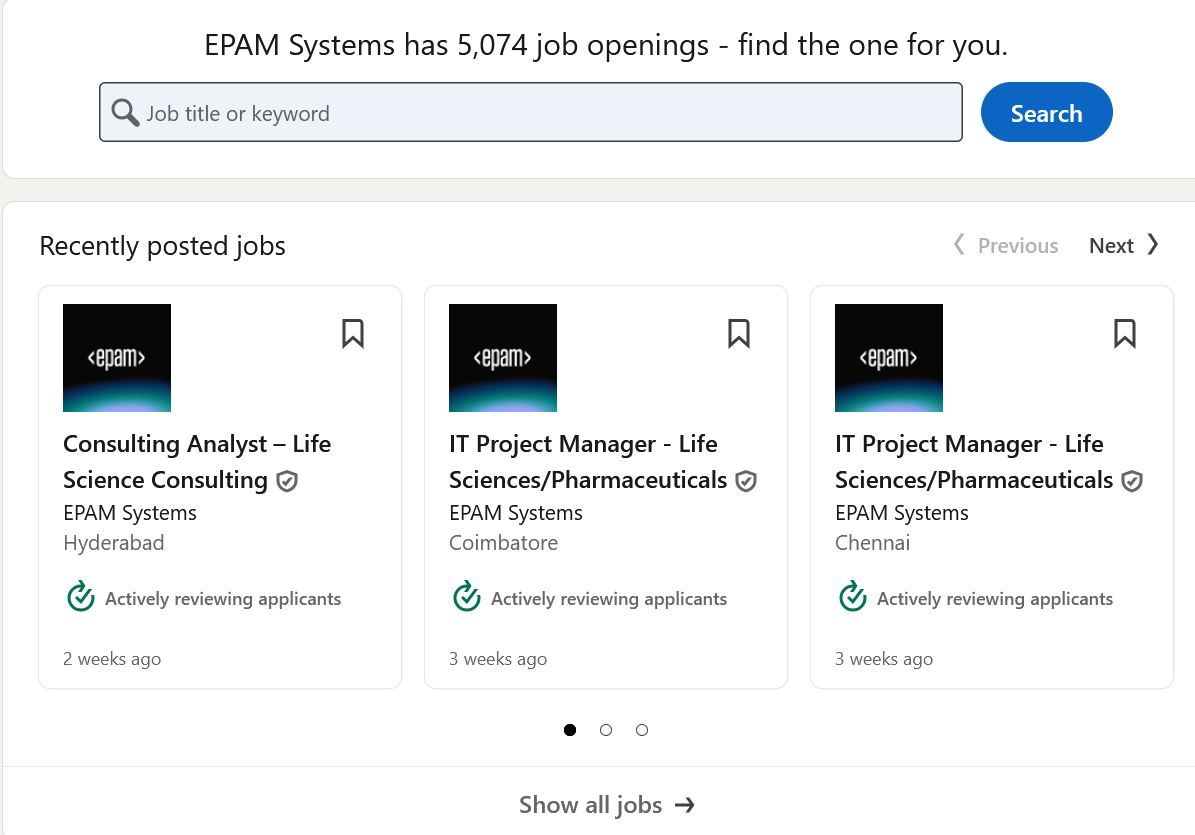Click the Search button
The width and height of the screenshot is (1195, 835).
1046,112
